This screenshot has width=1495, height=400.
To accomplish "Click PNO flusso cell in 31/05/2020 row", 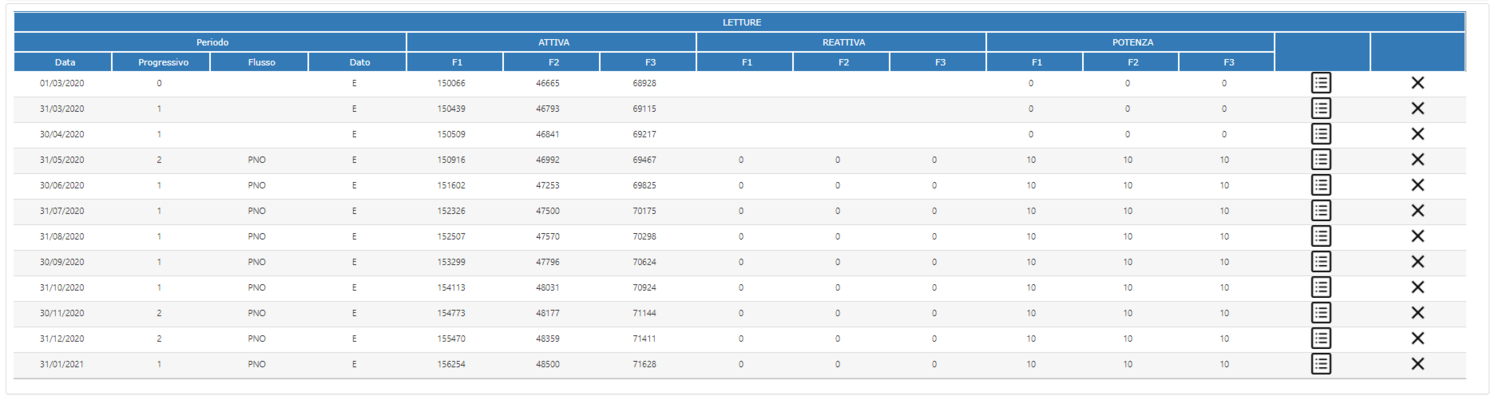I will tap(257, 160).
